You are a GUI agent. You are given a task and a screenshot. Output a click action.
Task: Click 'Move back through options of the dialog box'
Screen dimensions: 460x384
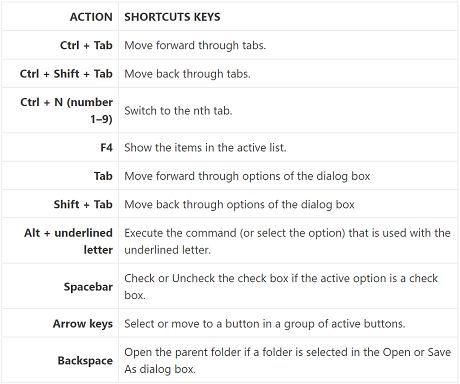[239, 204]
